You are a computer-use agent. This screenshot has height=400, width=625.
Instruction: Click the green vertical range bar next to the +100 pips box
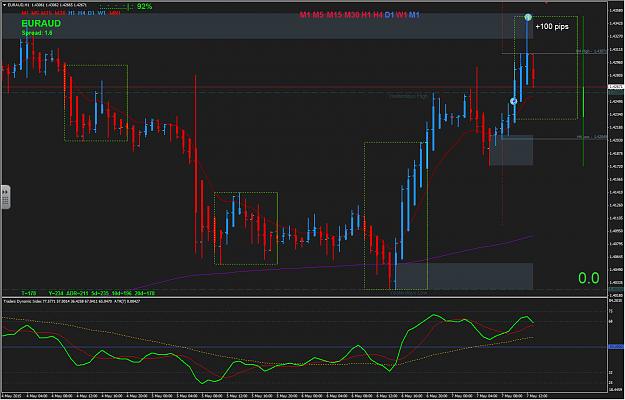click(x=583, y=91)
